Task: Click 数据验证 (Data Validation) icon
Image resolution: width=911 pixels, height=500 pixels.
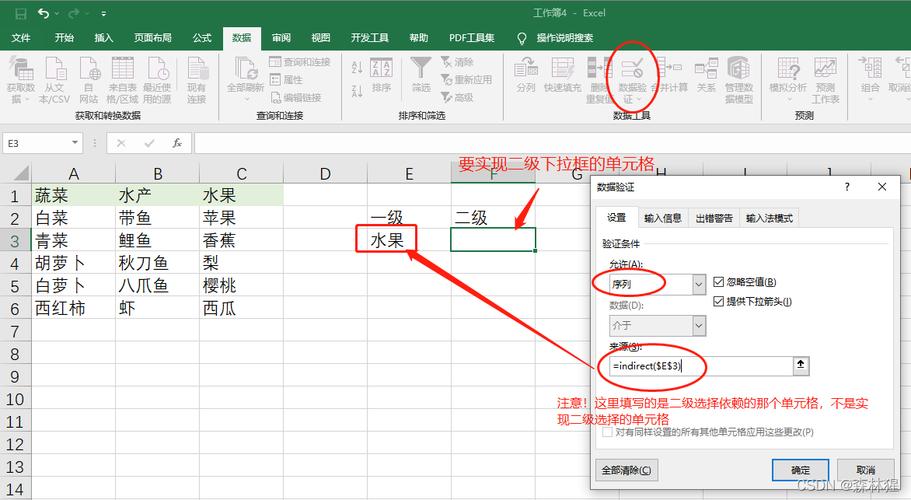Action: [x=632, y=80]
